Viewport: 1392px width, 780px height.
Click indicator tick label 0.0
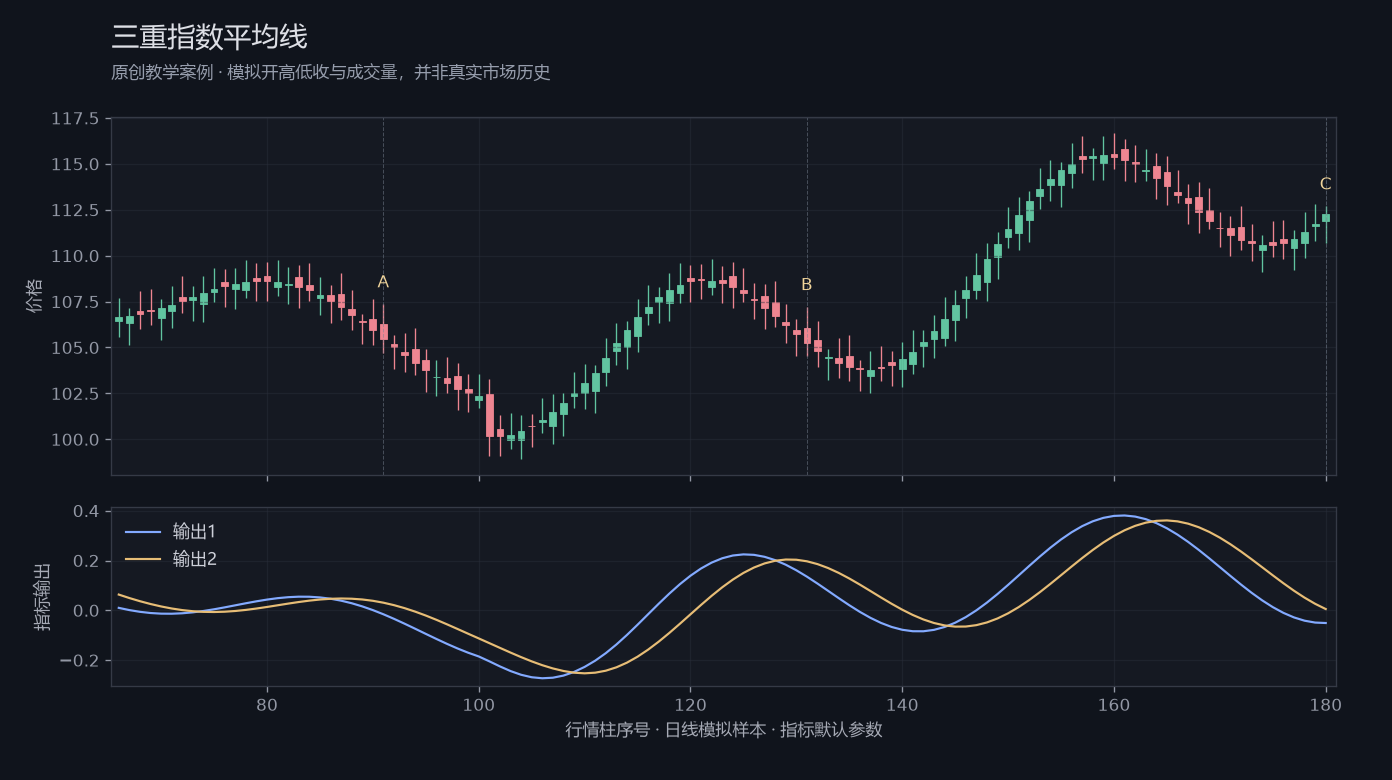click(87, 611)
